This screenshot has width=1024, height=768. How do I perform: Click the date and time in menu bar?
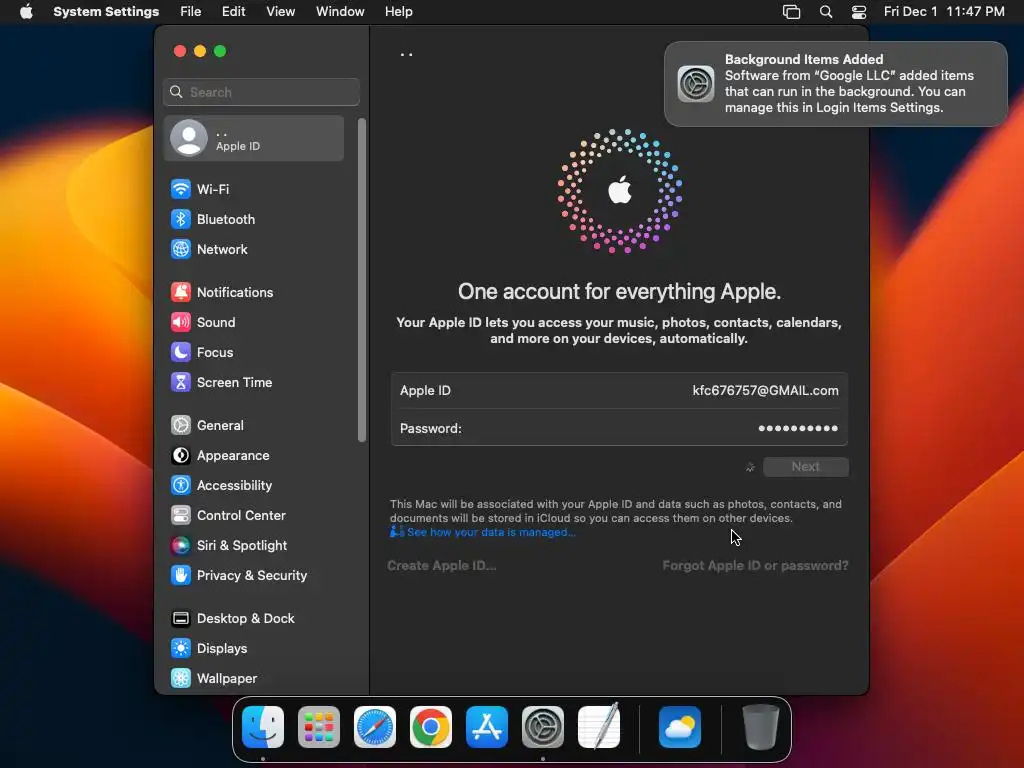pos(944,12)
